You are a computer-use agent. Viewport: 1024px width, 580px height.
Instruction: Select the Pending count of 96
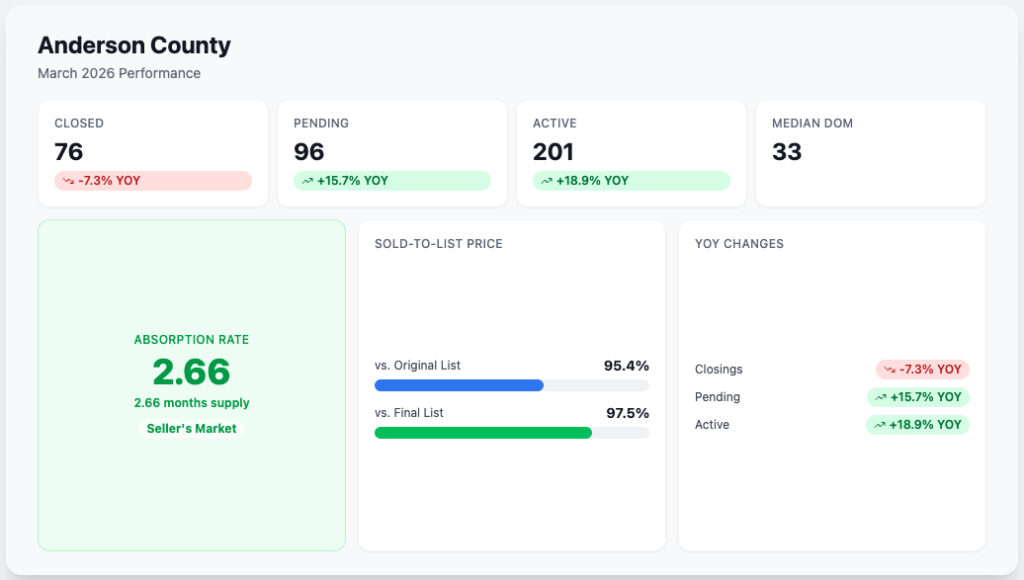point(308,152)
